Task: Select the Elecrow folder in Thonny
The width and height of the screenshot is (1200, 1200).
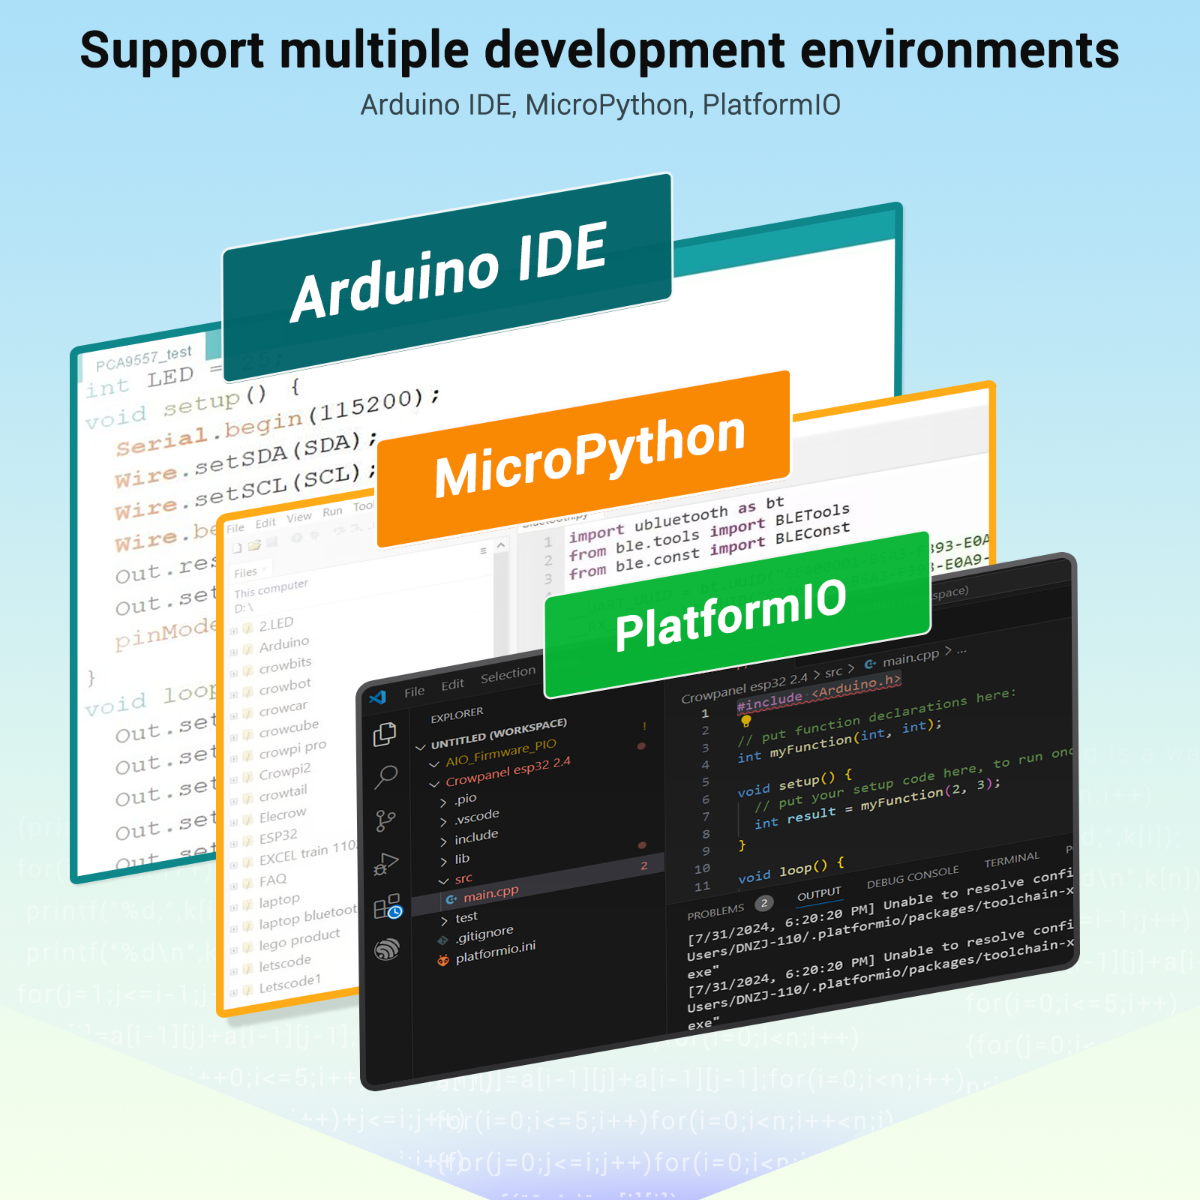Action: click(283, 815)
